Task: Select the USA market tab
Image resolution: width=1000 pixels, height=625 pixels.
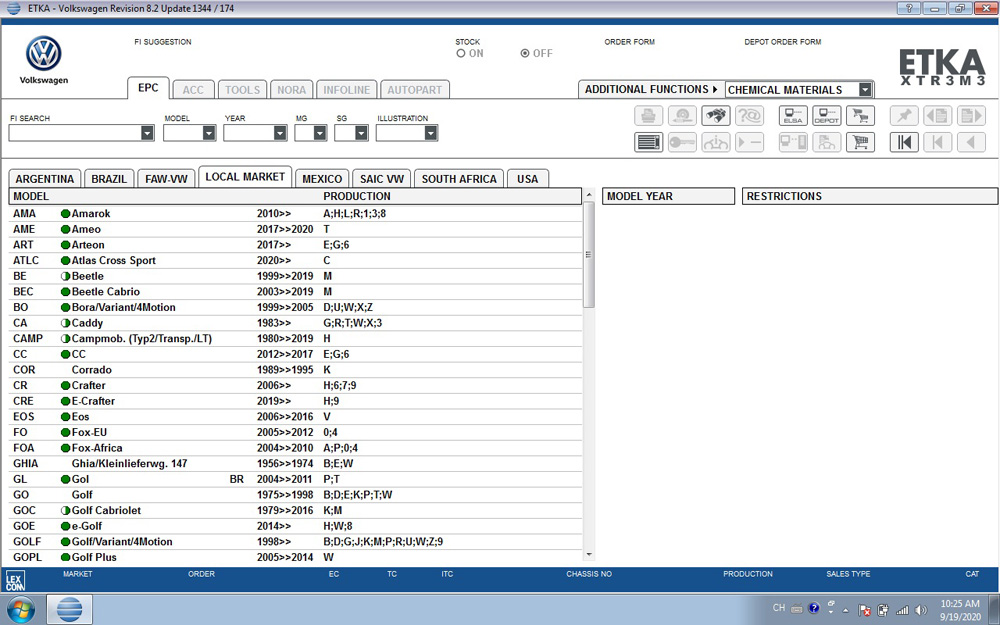Action: tap(527, 179)
